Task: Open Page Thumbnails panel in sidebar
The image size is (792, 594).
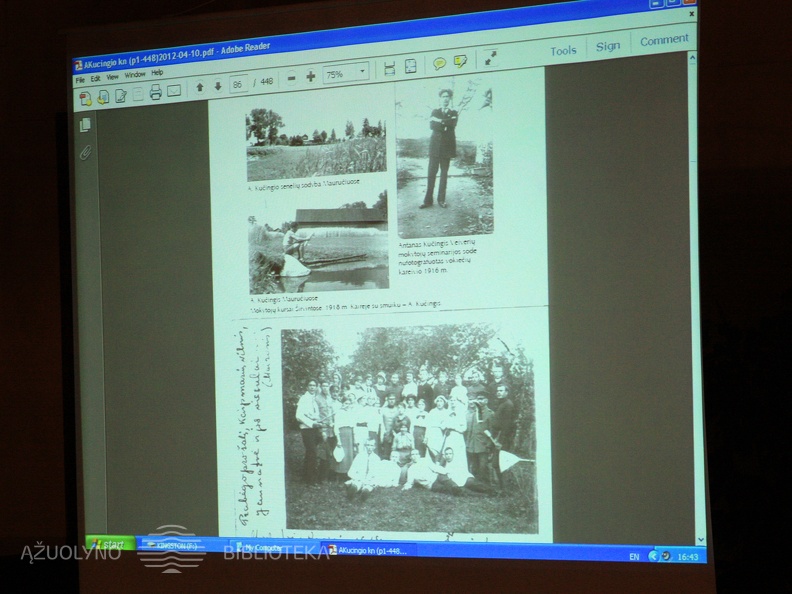Action: (85, 125)
